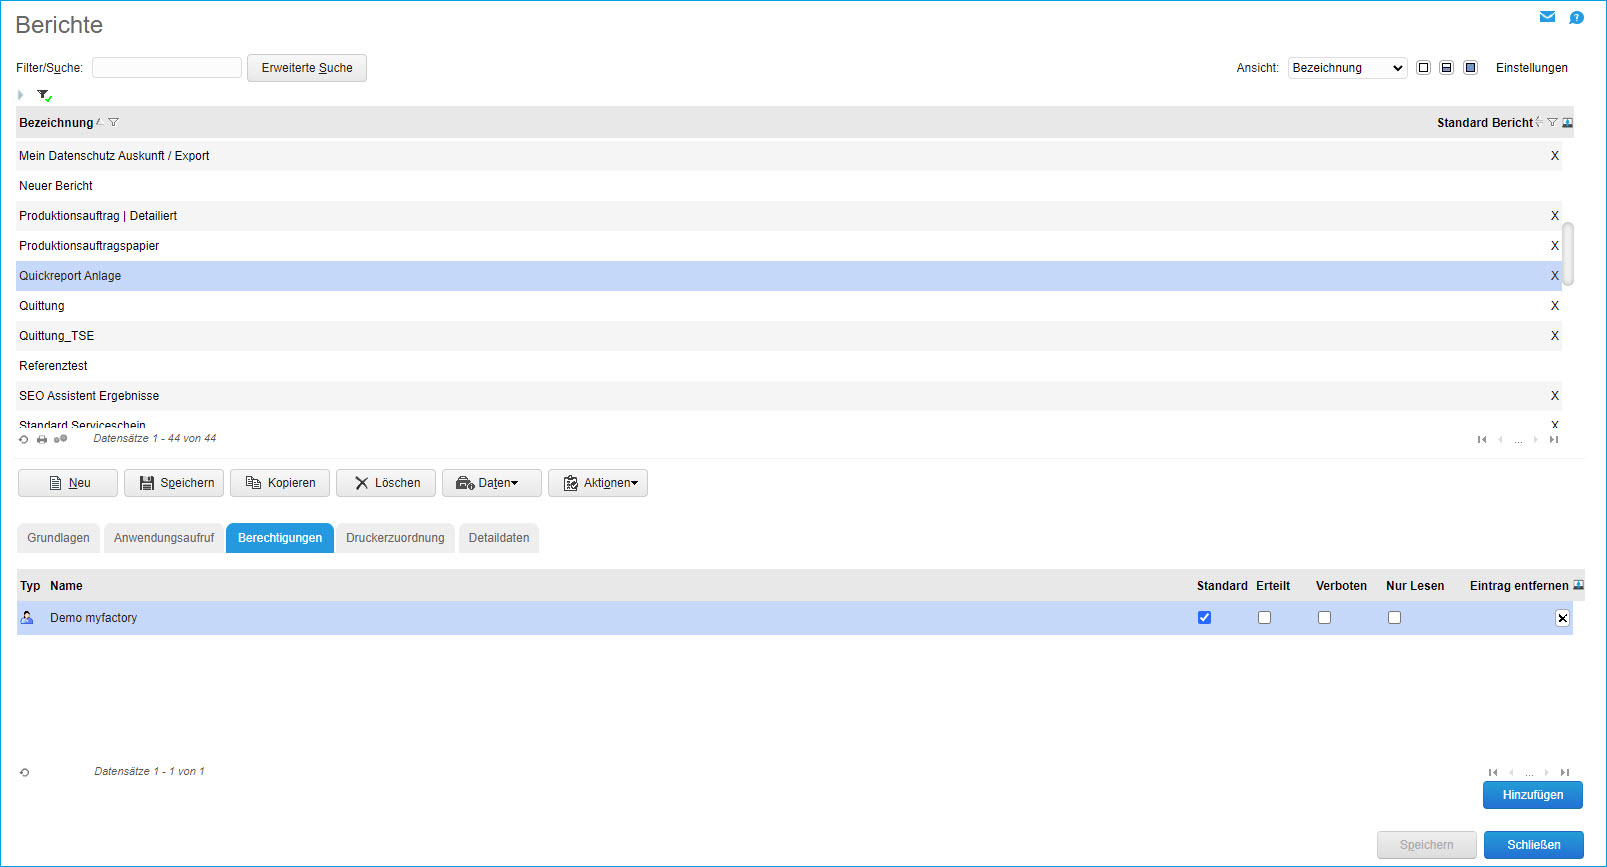The width and height of the screenshot is (1607, 867).
Task: Click the Demo myfactory name cell
Action: (94, 618)
